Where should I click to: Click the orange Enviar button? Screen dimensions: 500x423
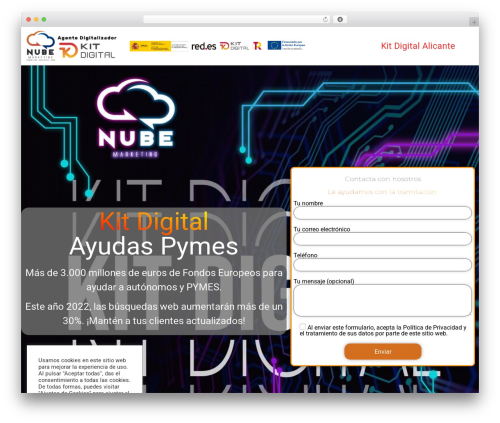click(383, 352)
